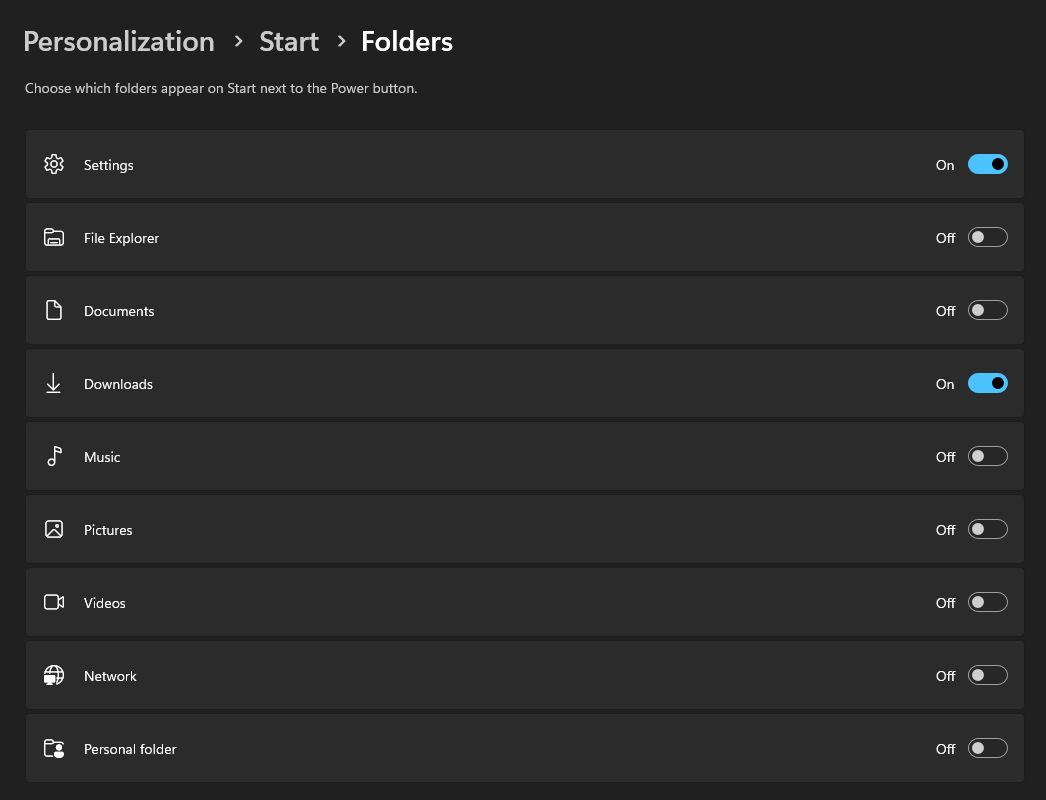Switch on the Personal folder toggle
Screen dimensions: 1046x800
coord(987,749)
